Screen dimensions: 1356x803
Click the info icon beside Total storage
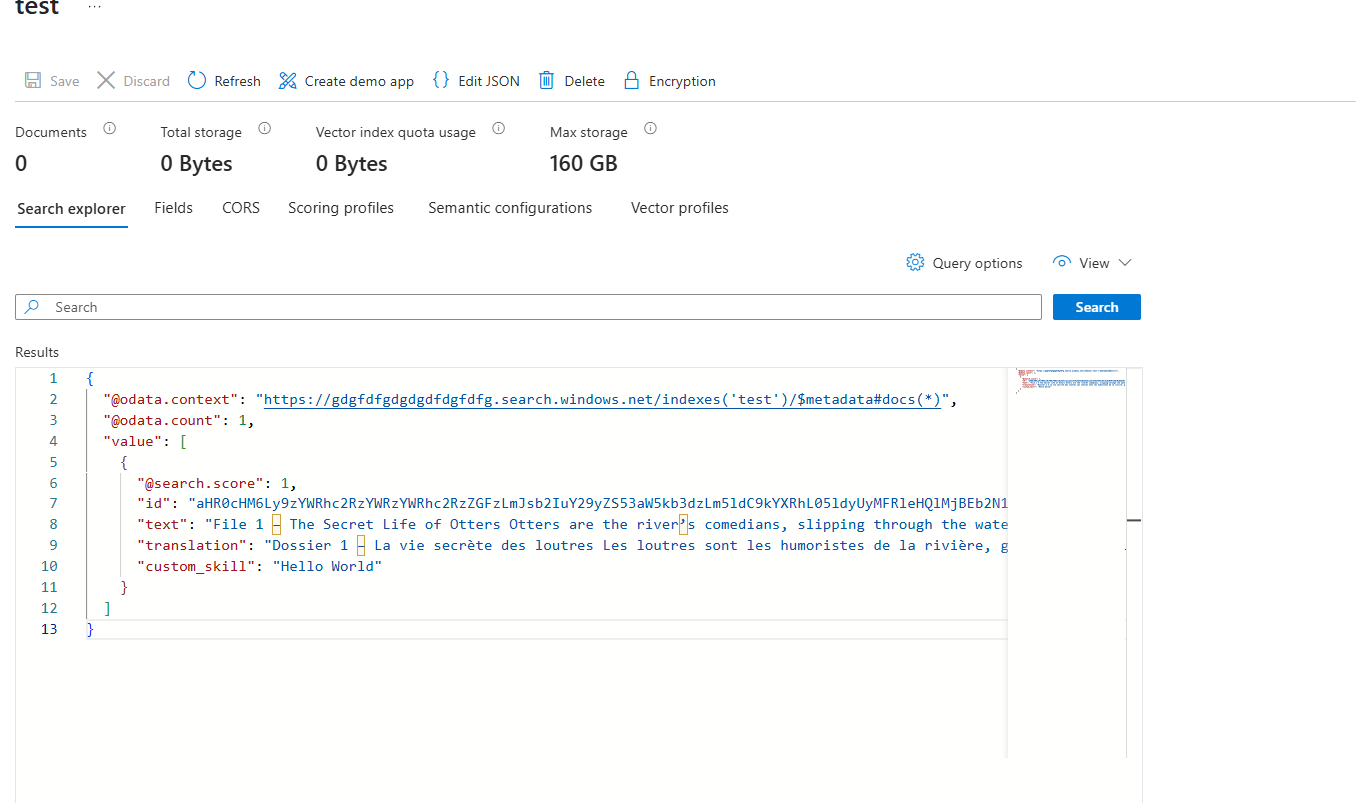(x=265, y=129)
